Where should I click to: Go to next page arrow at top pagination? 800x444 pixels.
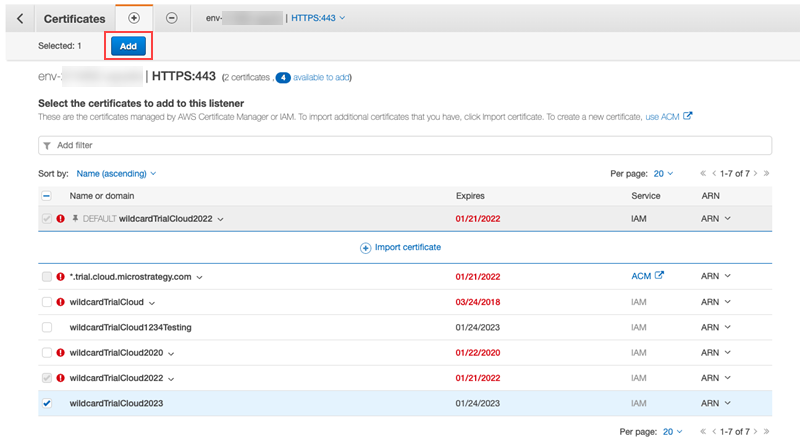755,173
